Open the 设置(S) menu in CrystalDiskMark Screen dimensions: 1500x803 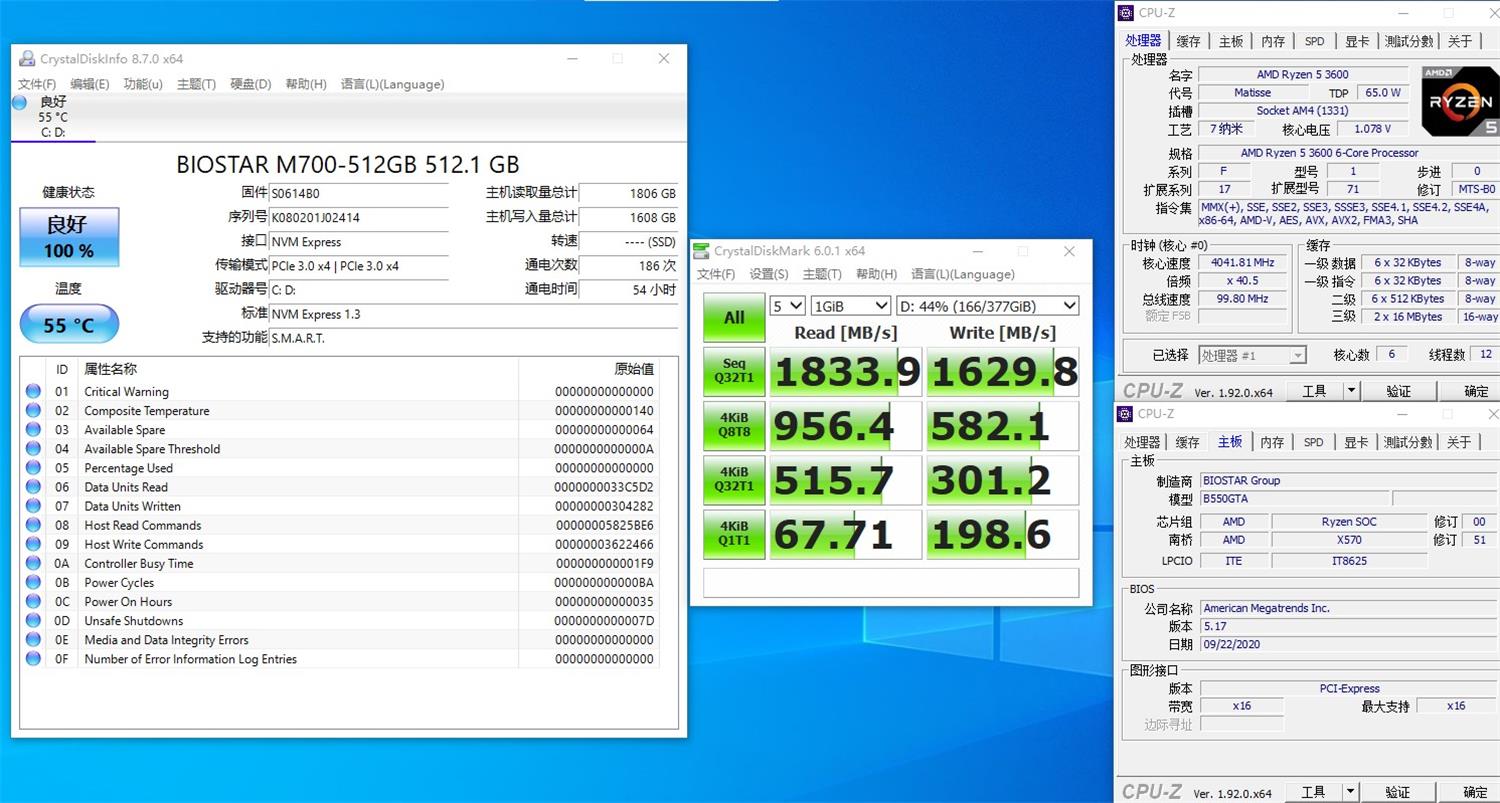768,274
